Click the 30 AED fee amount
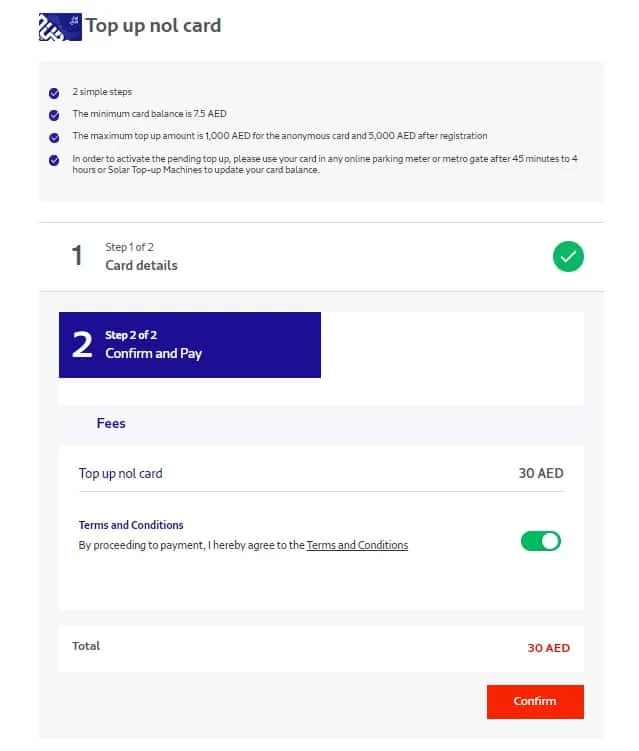Image resolution: width=639 pixels, height=751 pixels. [541, 473]
